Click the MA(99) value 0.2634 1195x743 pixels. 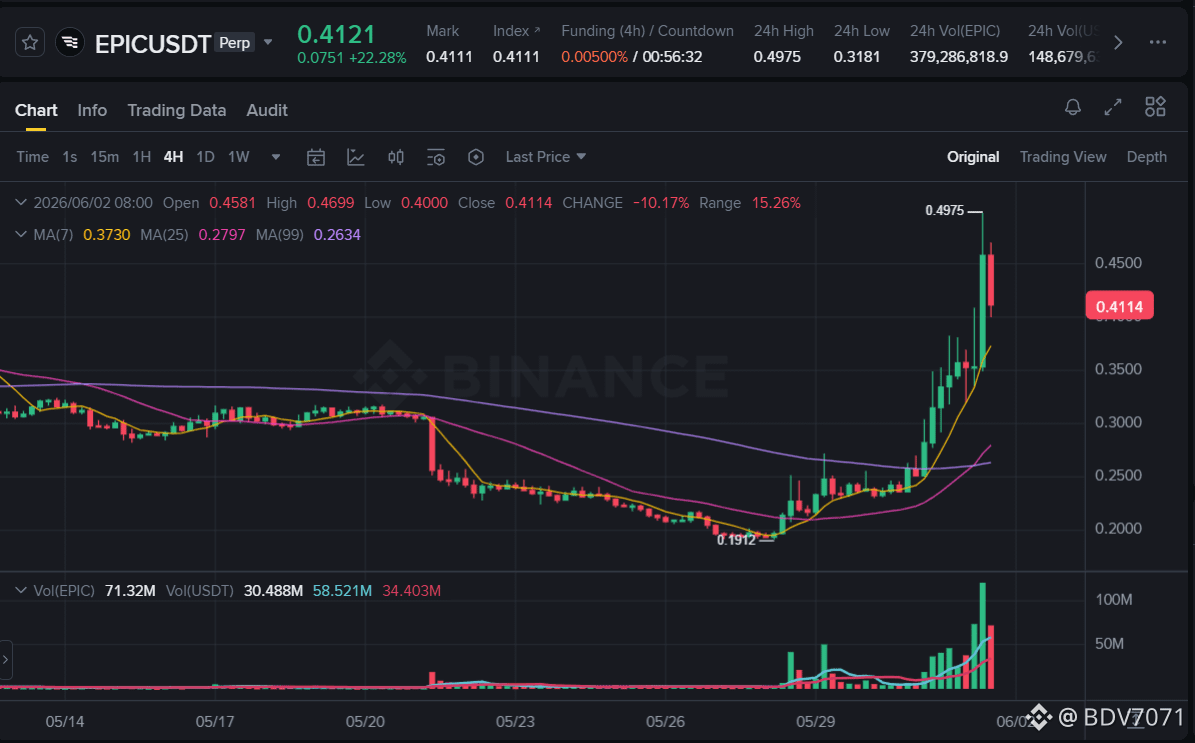coord(337,235)
